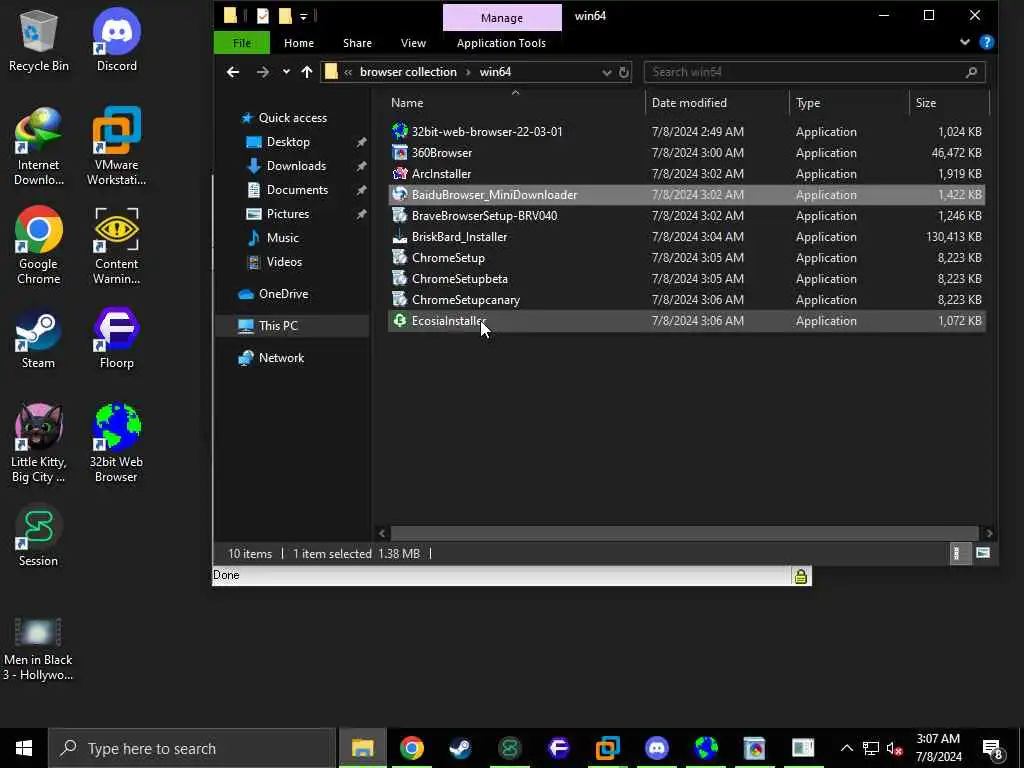Image resolution: width=1024 pixels, height=768 pixels.
Task: Open VMware Workstation desktop shortcut
Action: tap(116, 148)
